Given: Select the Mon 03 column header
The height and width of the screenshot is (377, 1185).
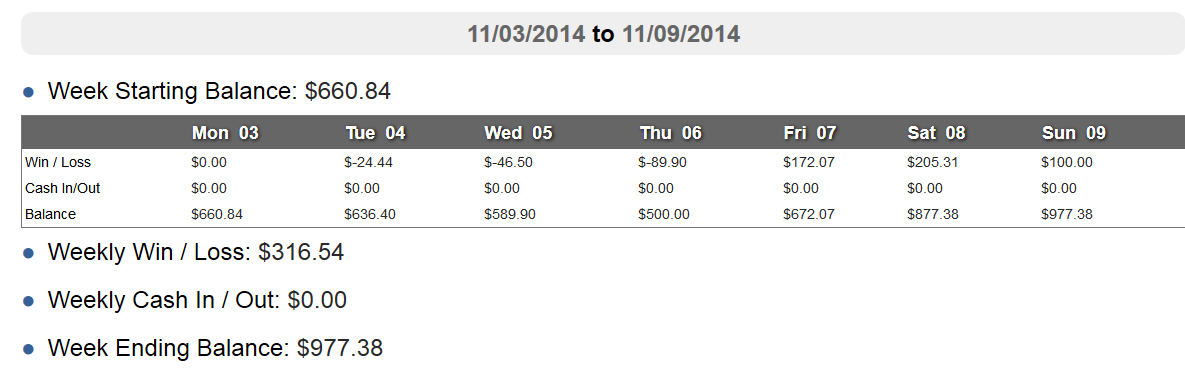Looking at the screenshot, I should (x=225, y=133).
